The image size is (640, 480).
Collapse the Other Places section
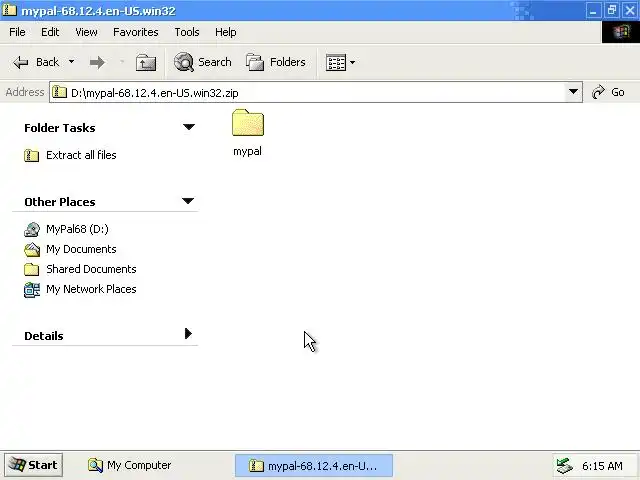pos(188,201)
